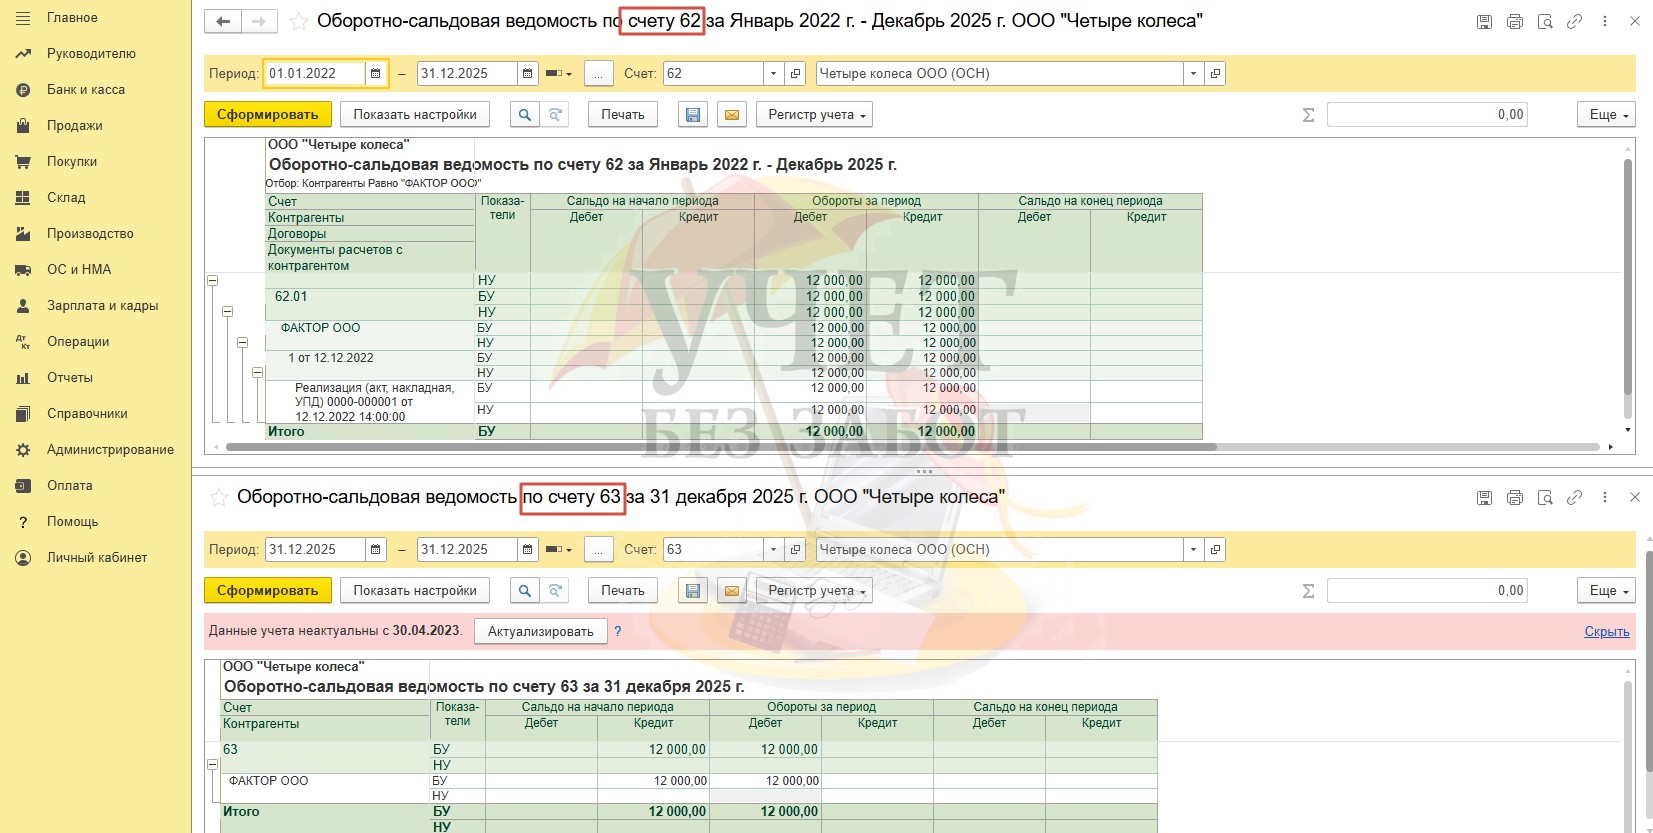Add top report to favorites star

tap(298, 21)
